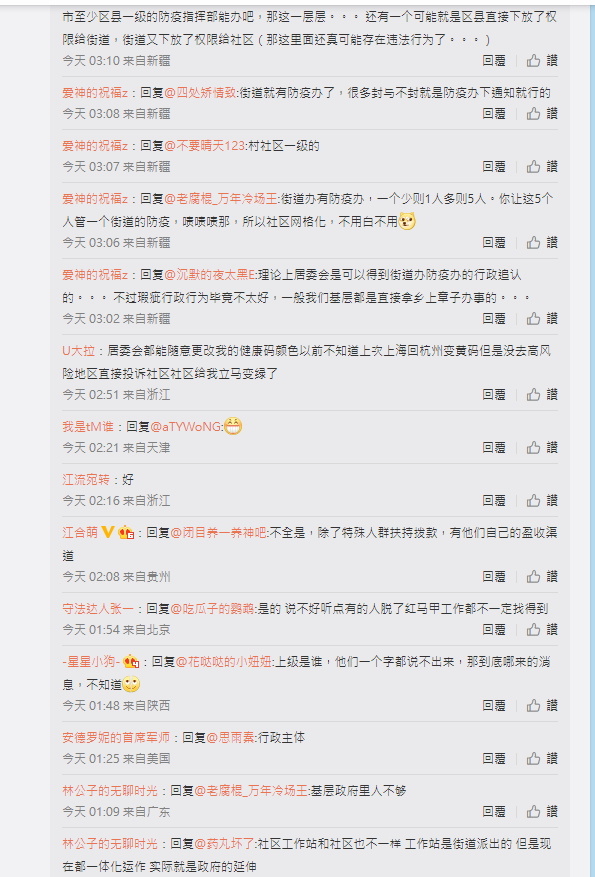This screenshot has width=595, height=877.
Task: Open 江流宛转's profile link
Action: 86,479
